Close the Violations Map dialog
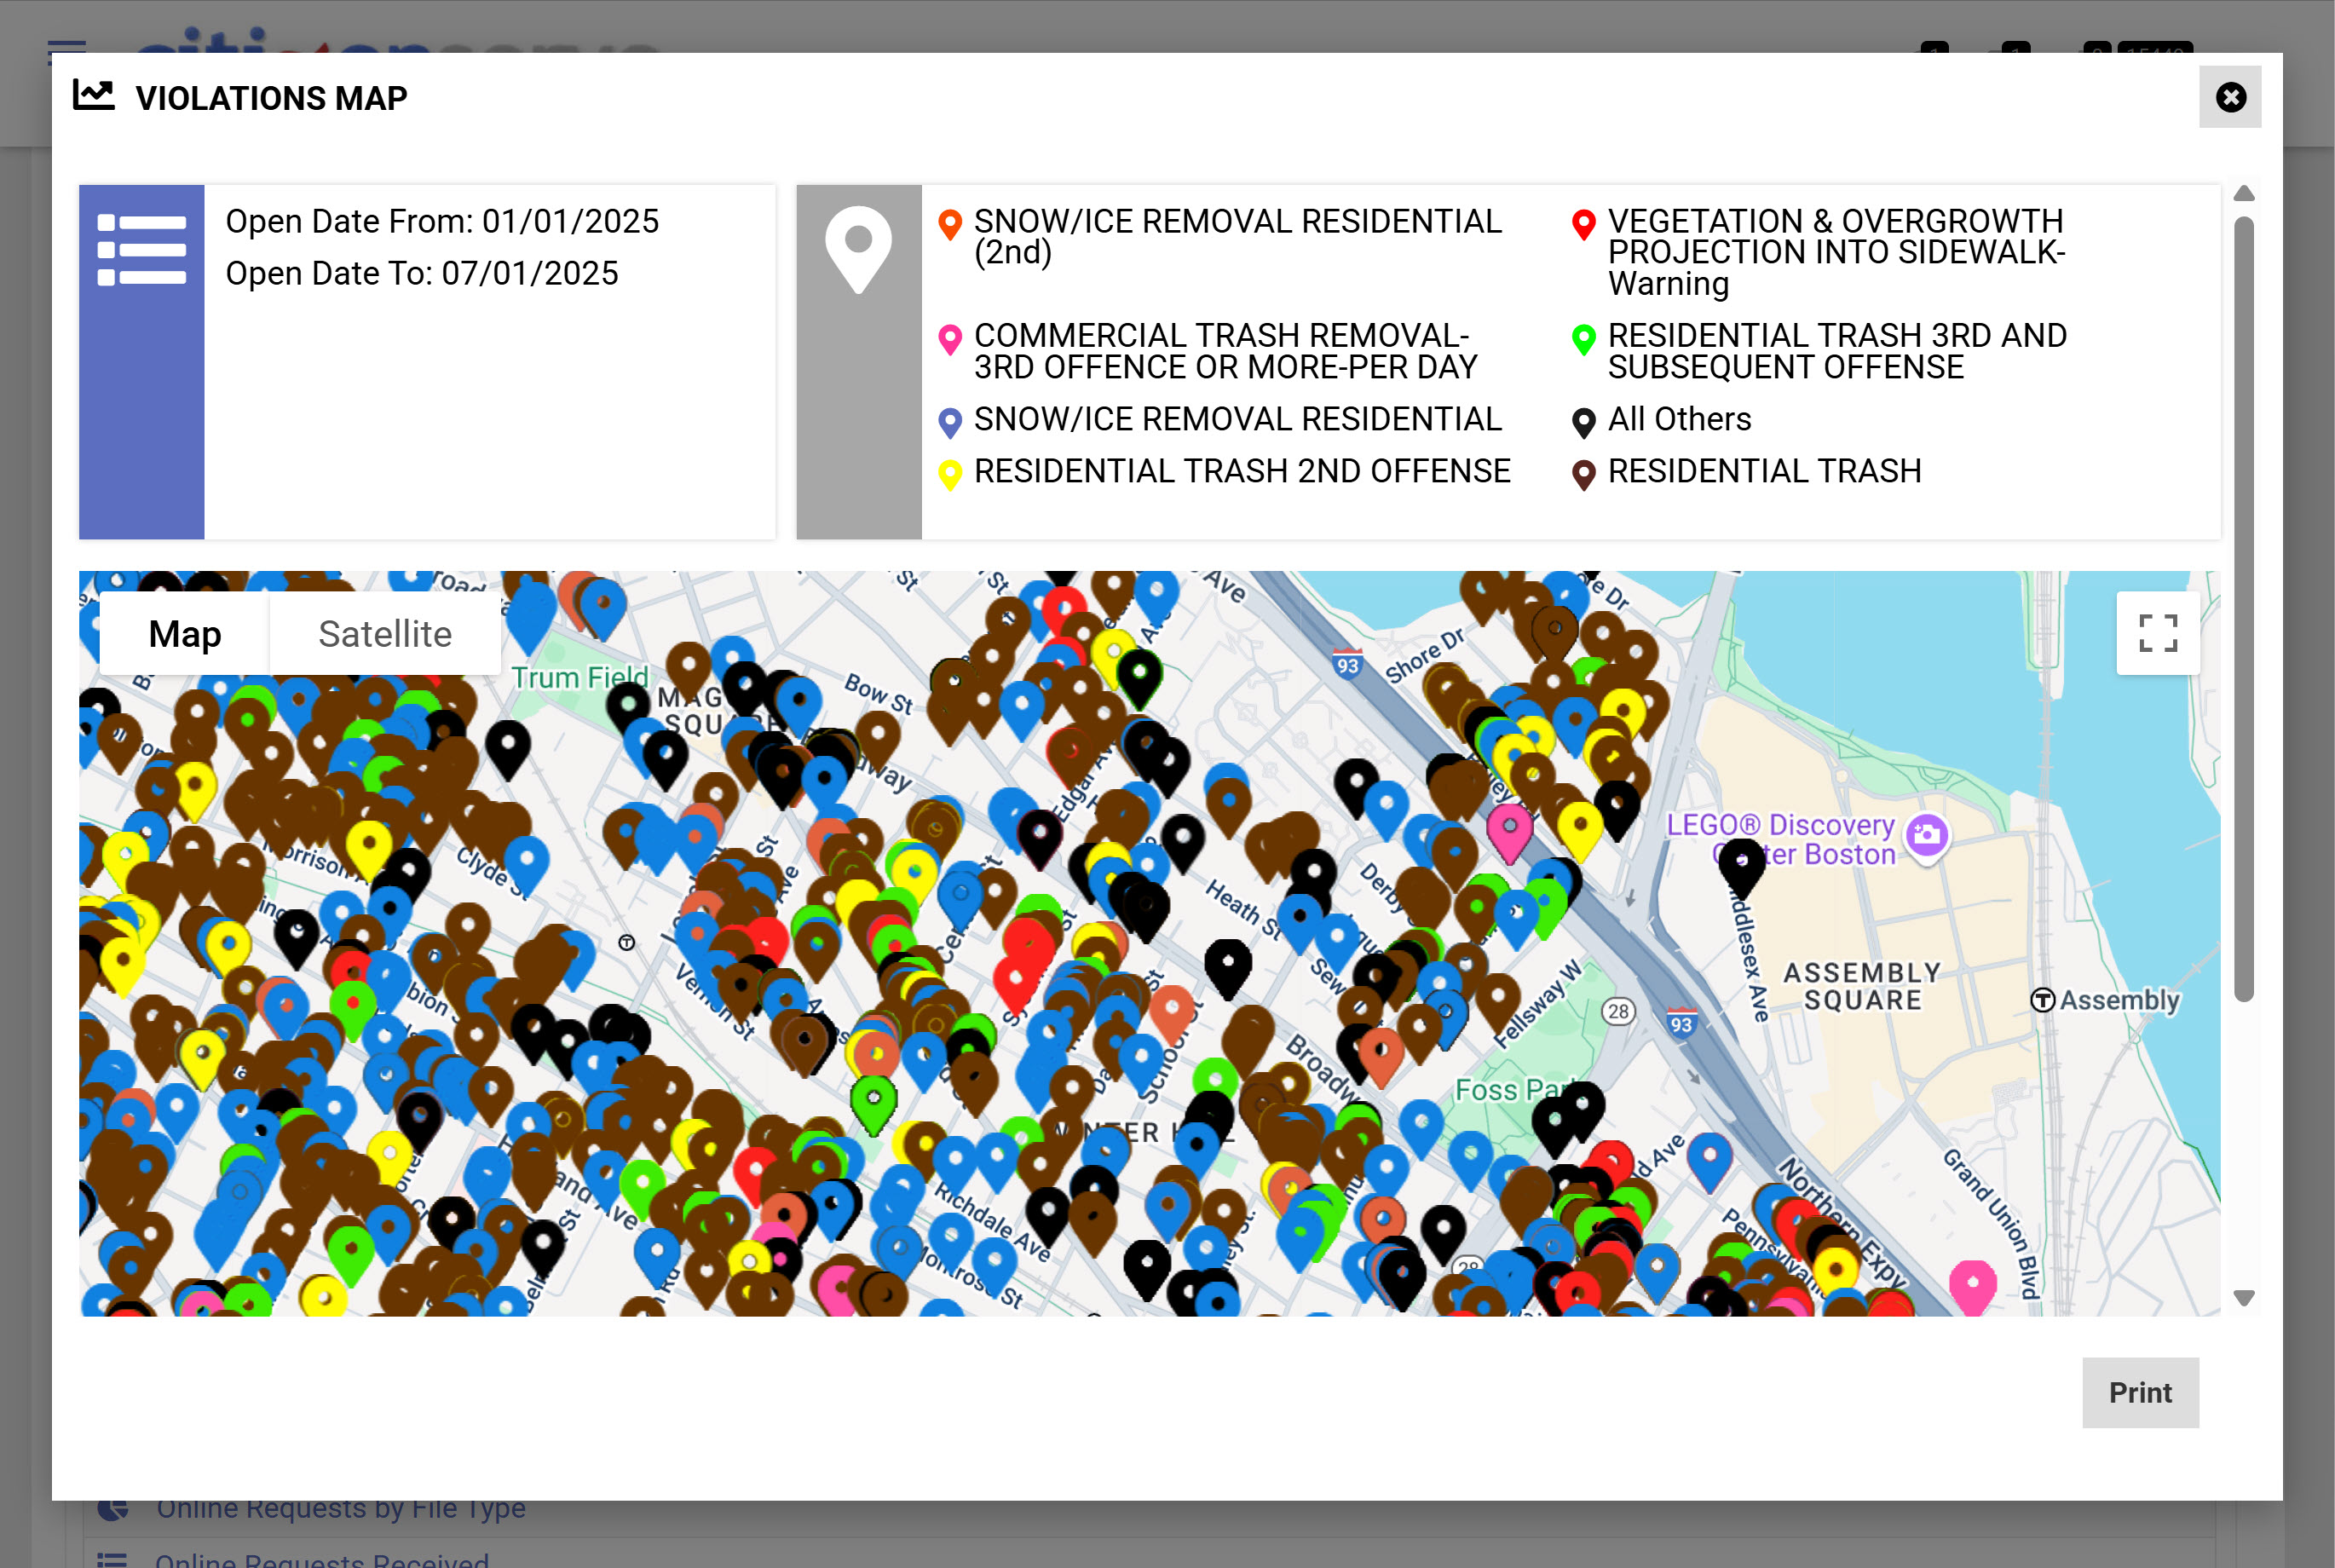 [2229, 97]
